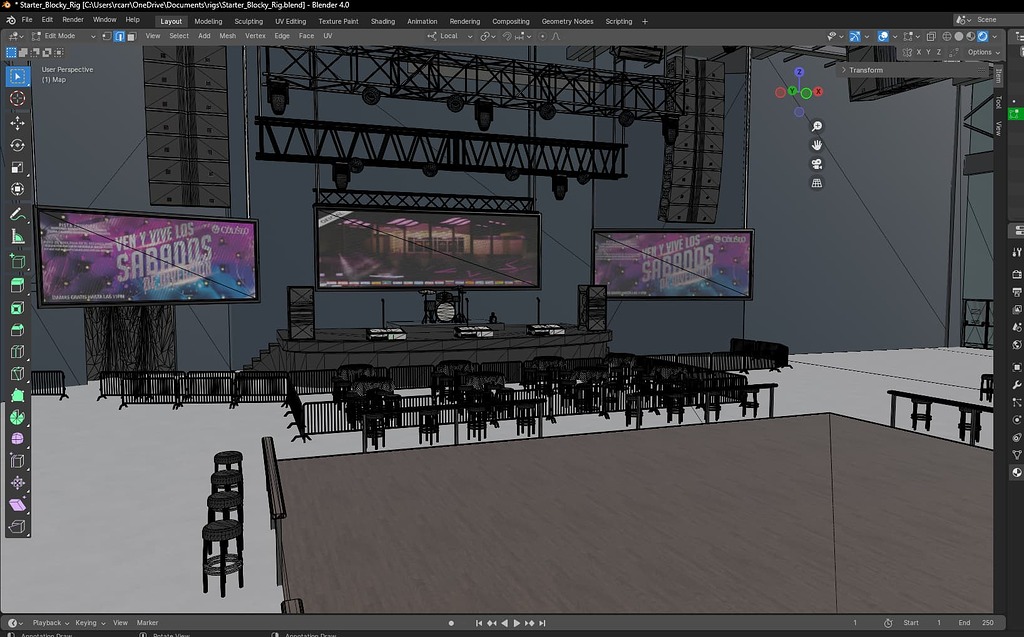Enable rendered viewport shading

(983, 36)
